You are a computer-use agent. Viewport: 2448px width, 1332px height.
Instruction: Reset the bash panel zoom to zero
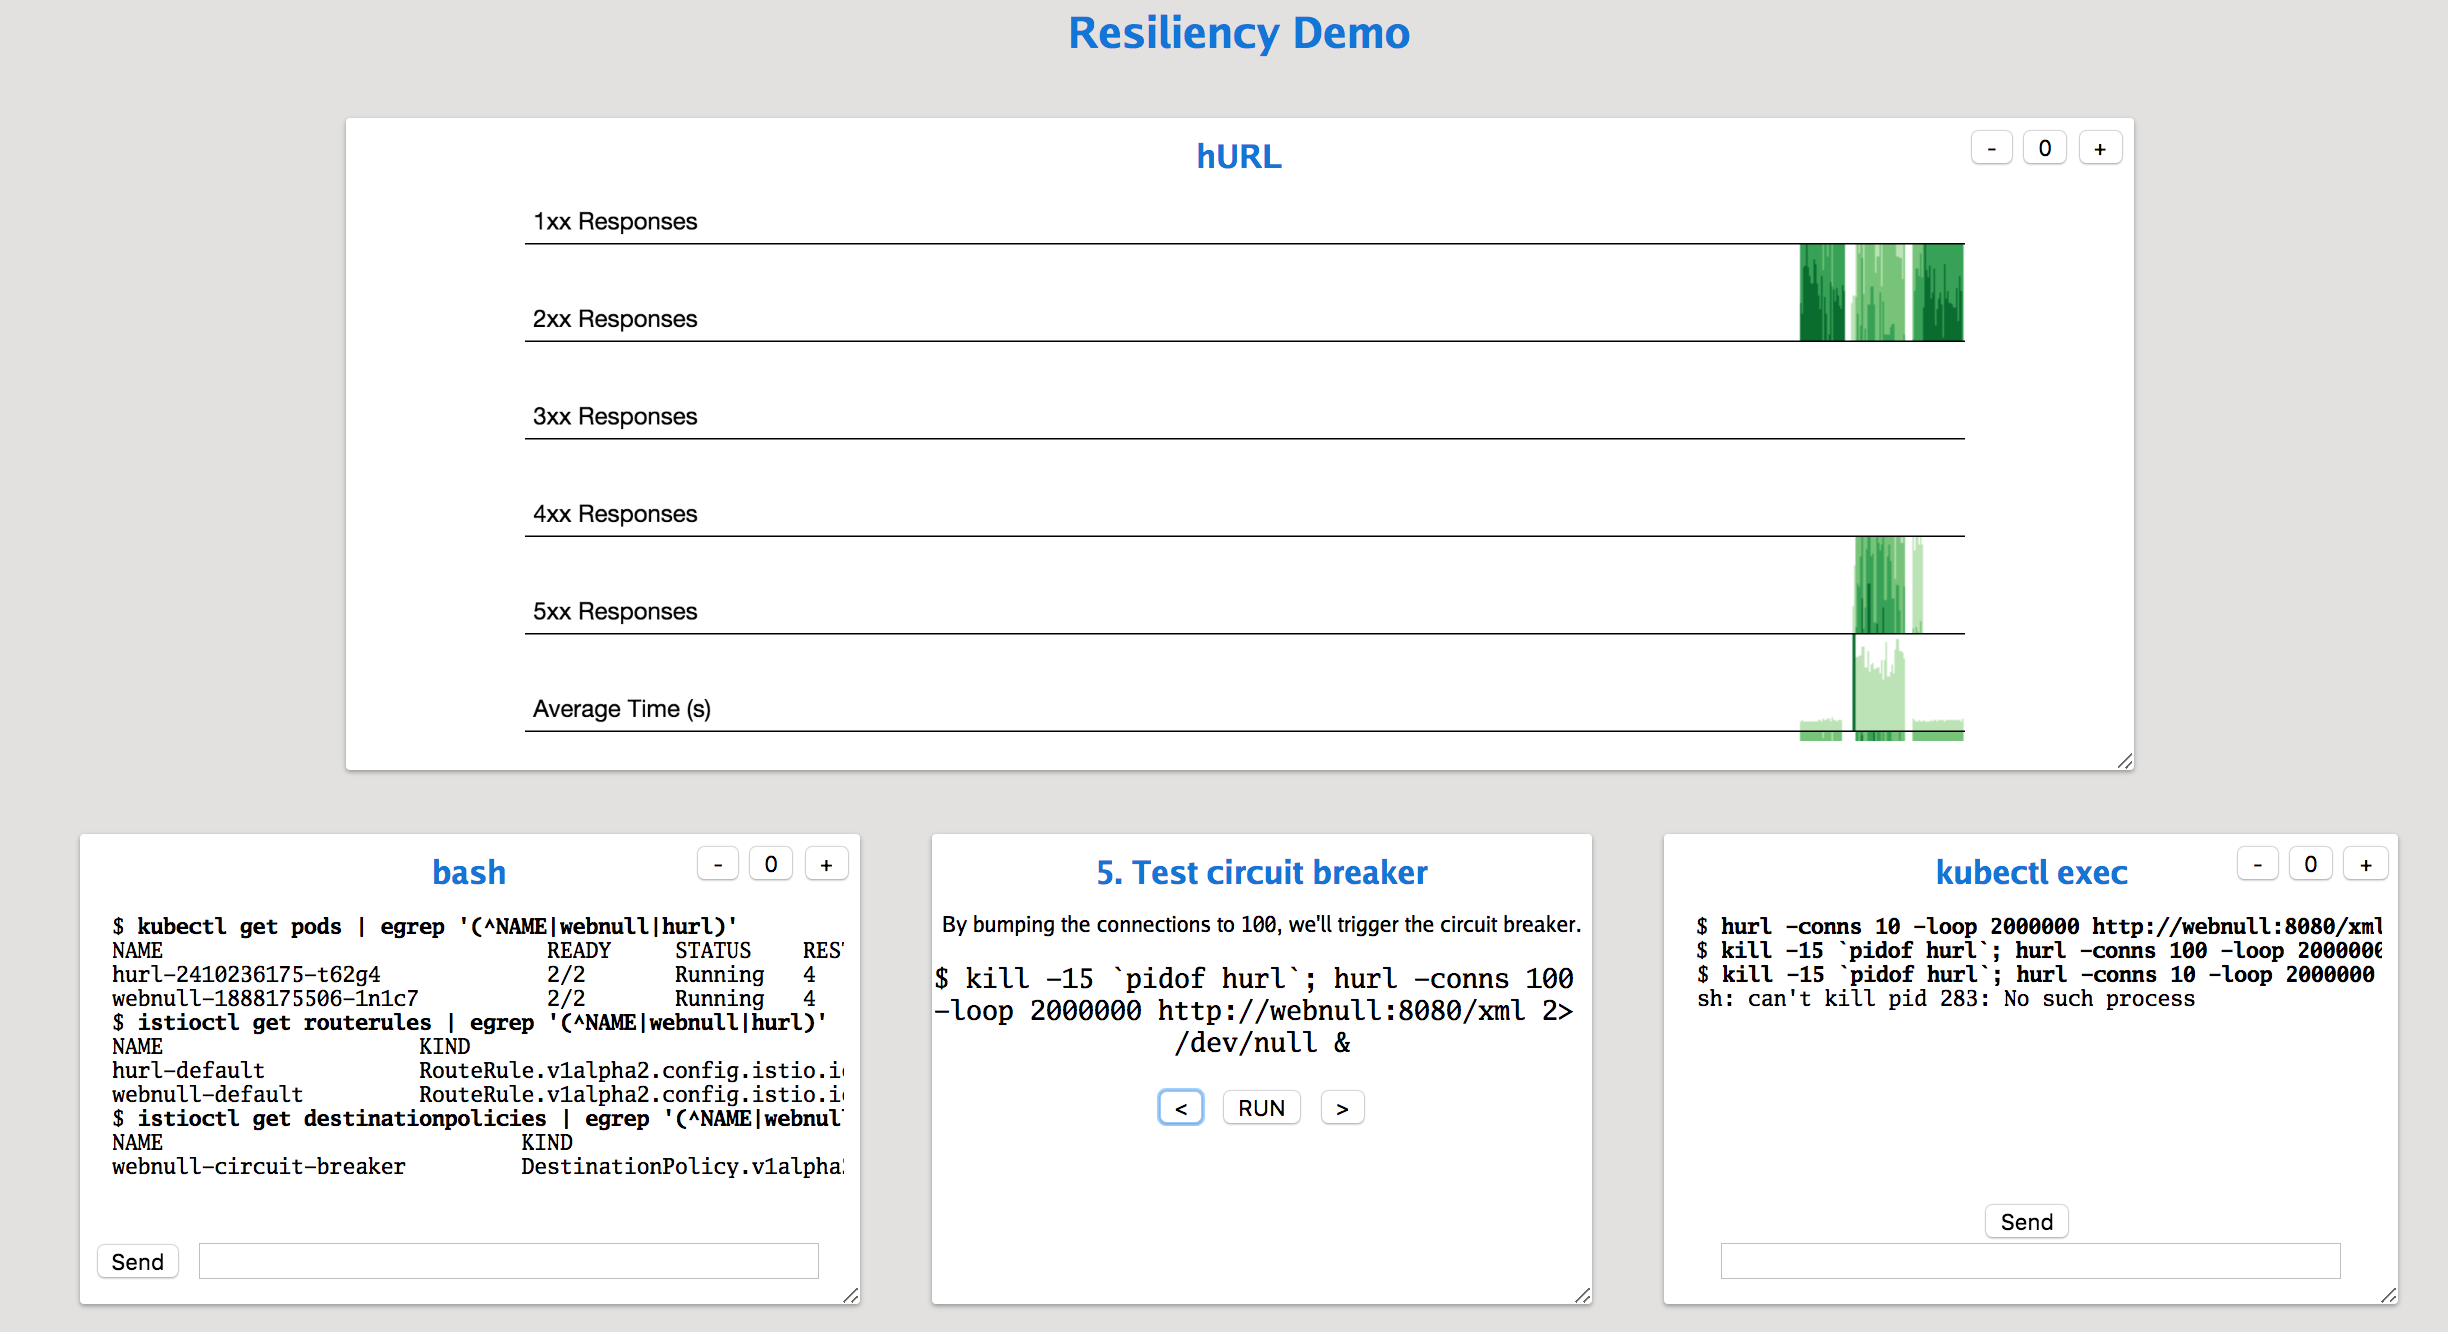pyautogui.click(x=771, y=864)
